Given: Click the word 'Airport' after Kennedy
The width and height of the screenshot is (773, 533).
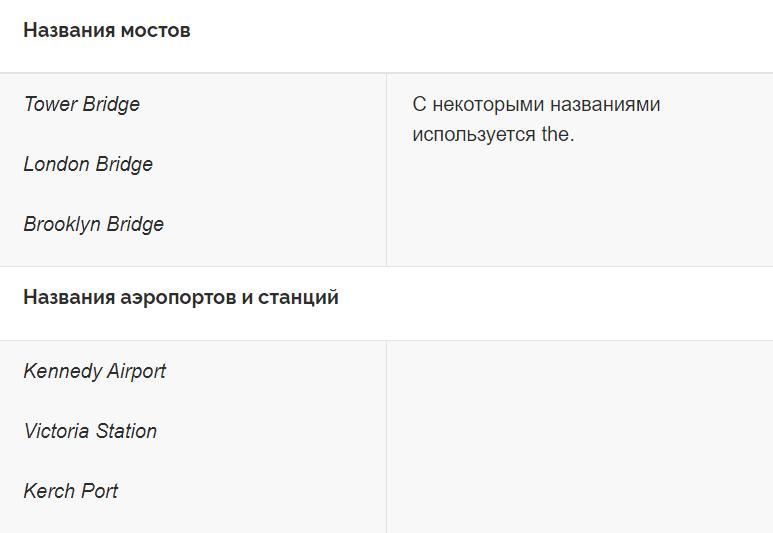Looking at the screenshot, I should [x=137, y=371].
